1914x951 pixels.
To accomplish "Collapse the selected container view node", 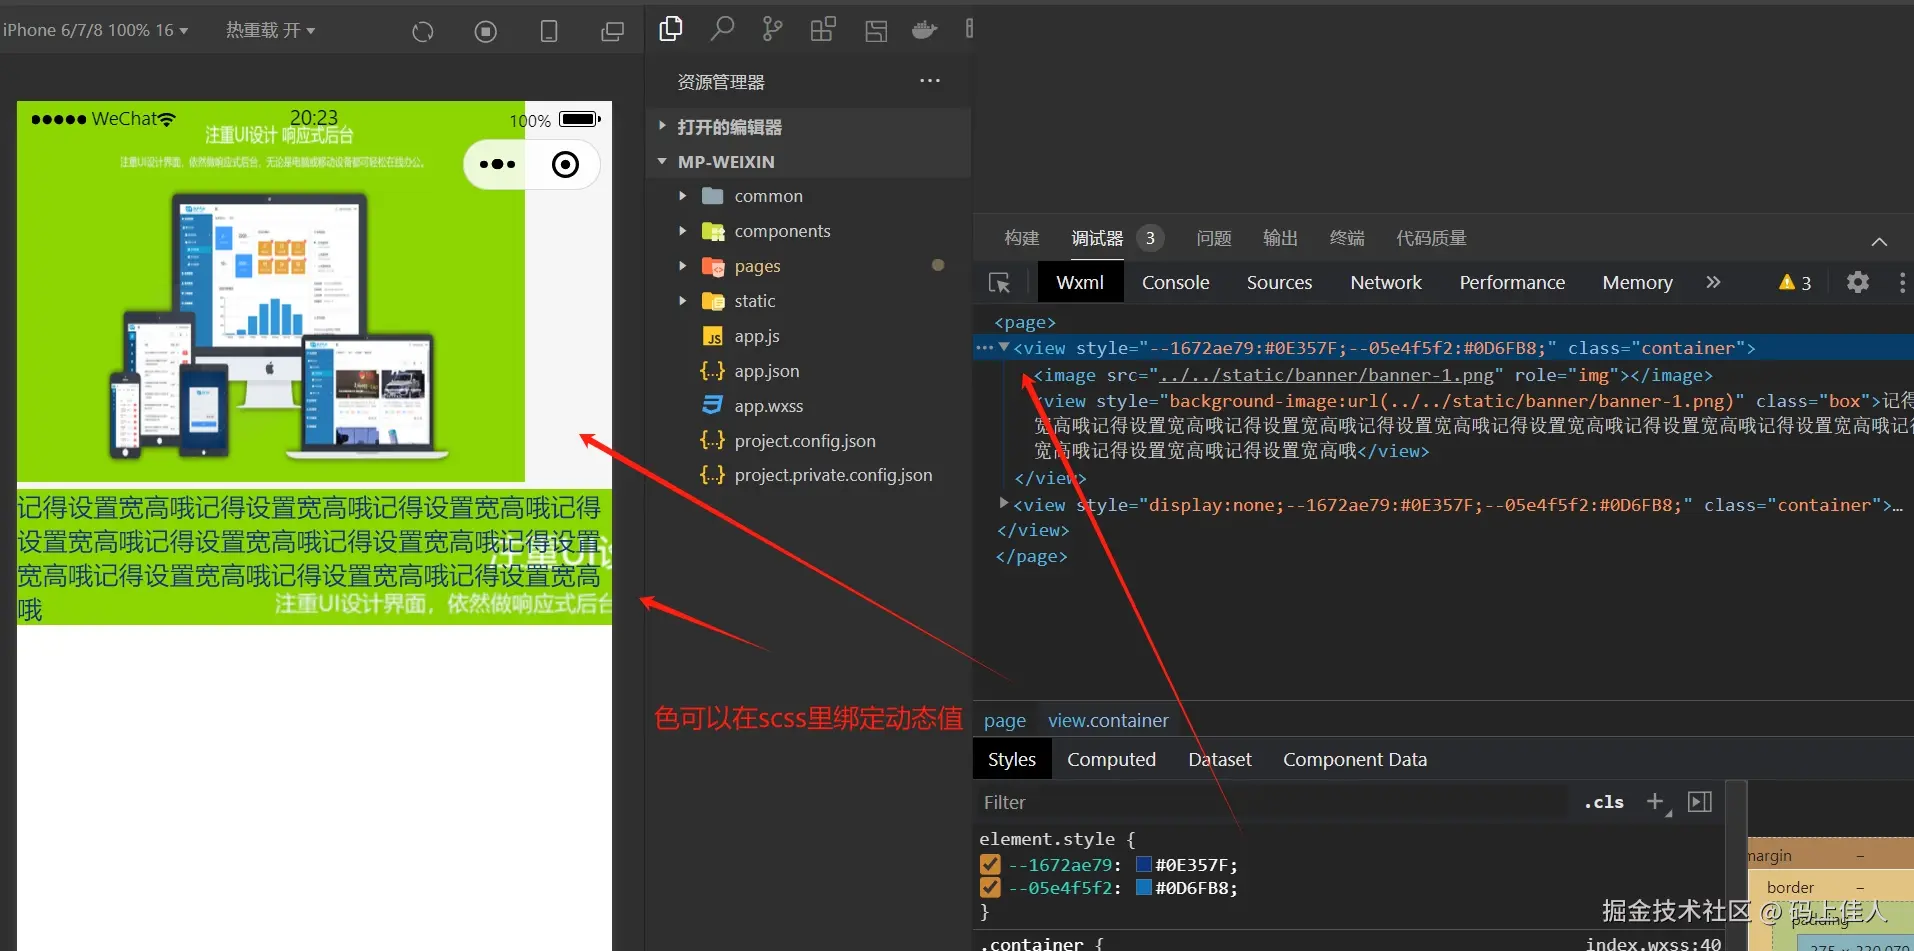I will [x=1004, y=347].
